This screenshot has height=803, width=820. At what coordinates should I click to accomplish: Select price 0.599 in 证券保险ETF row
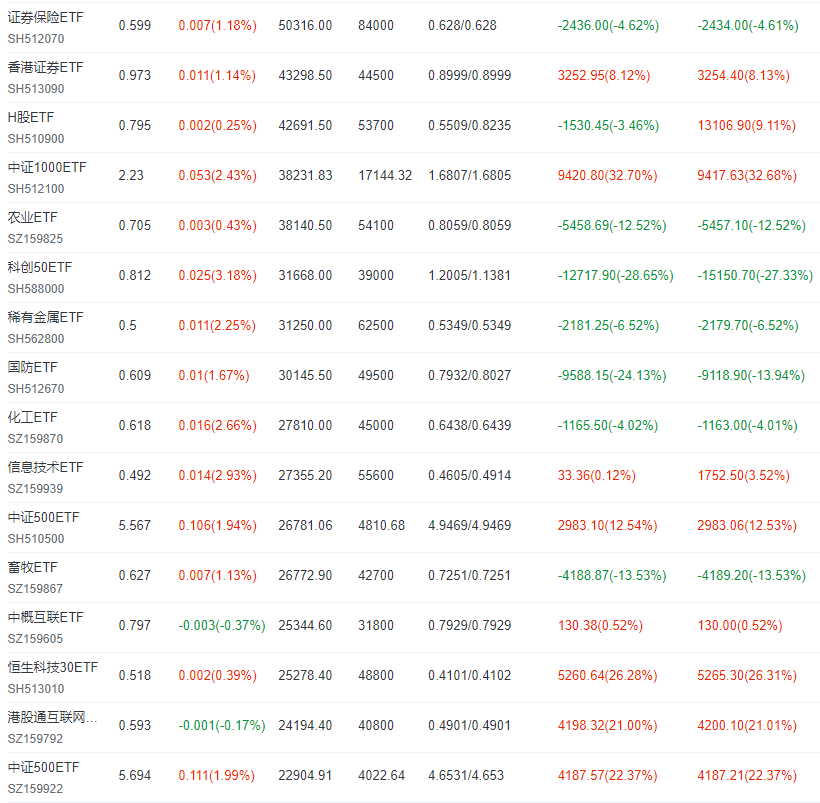point(134,25)
